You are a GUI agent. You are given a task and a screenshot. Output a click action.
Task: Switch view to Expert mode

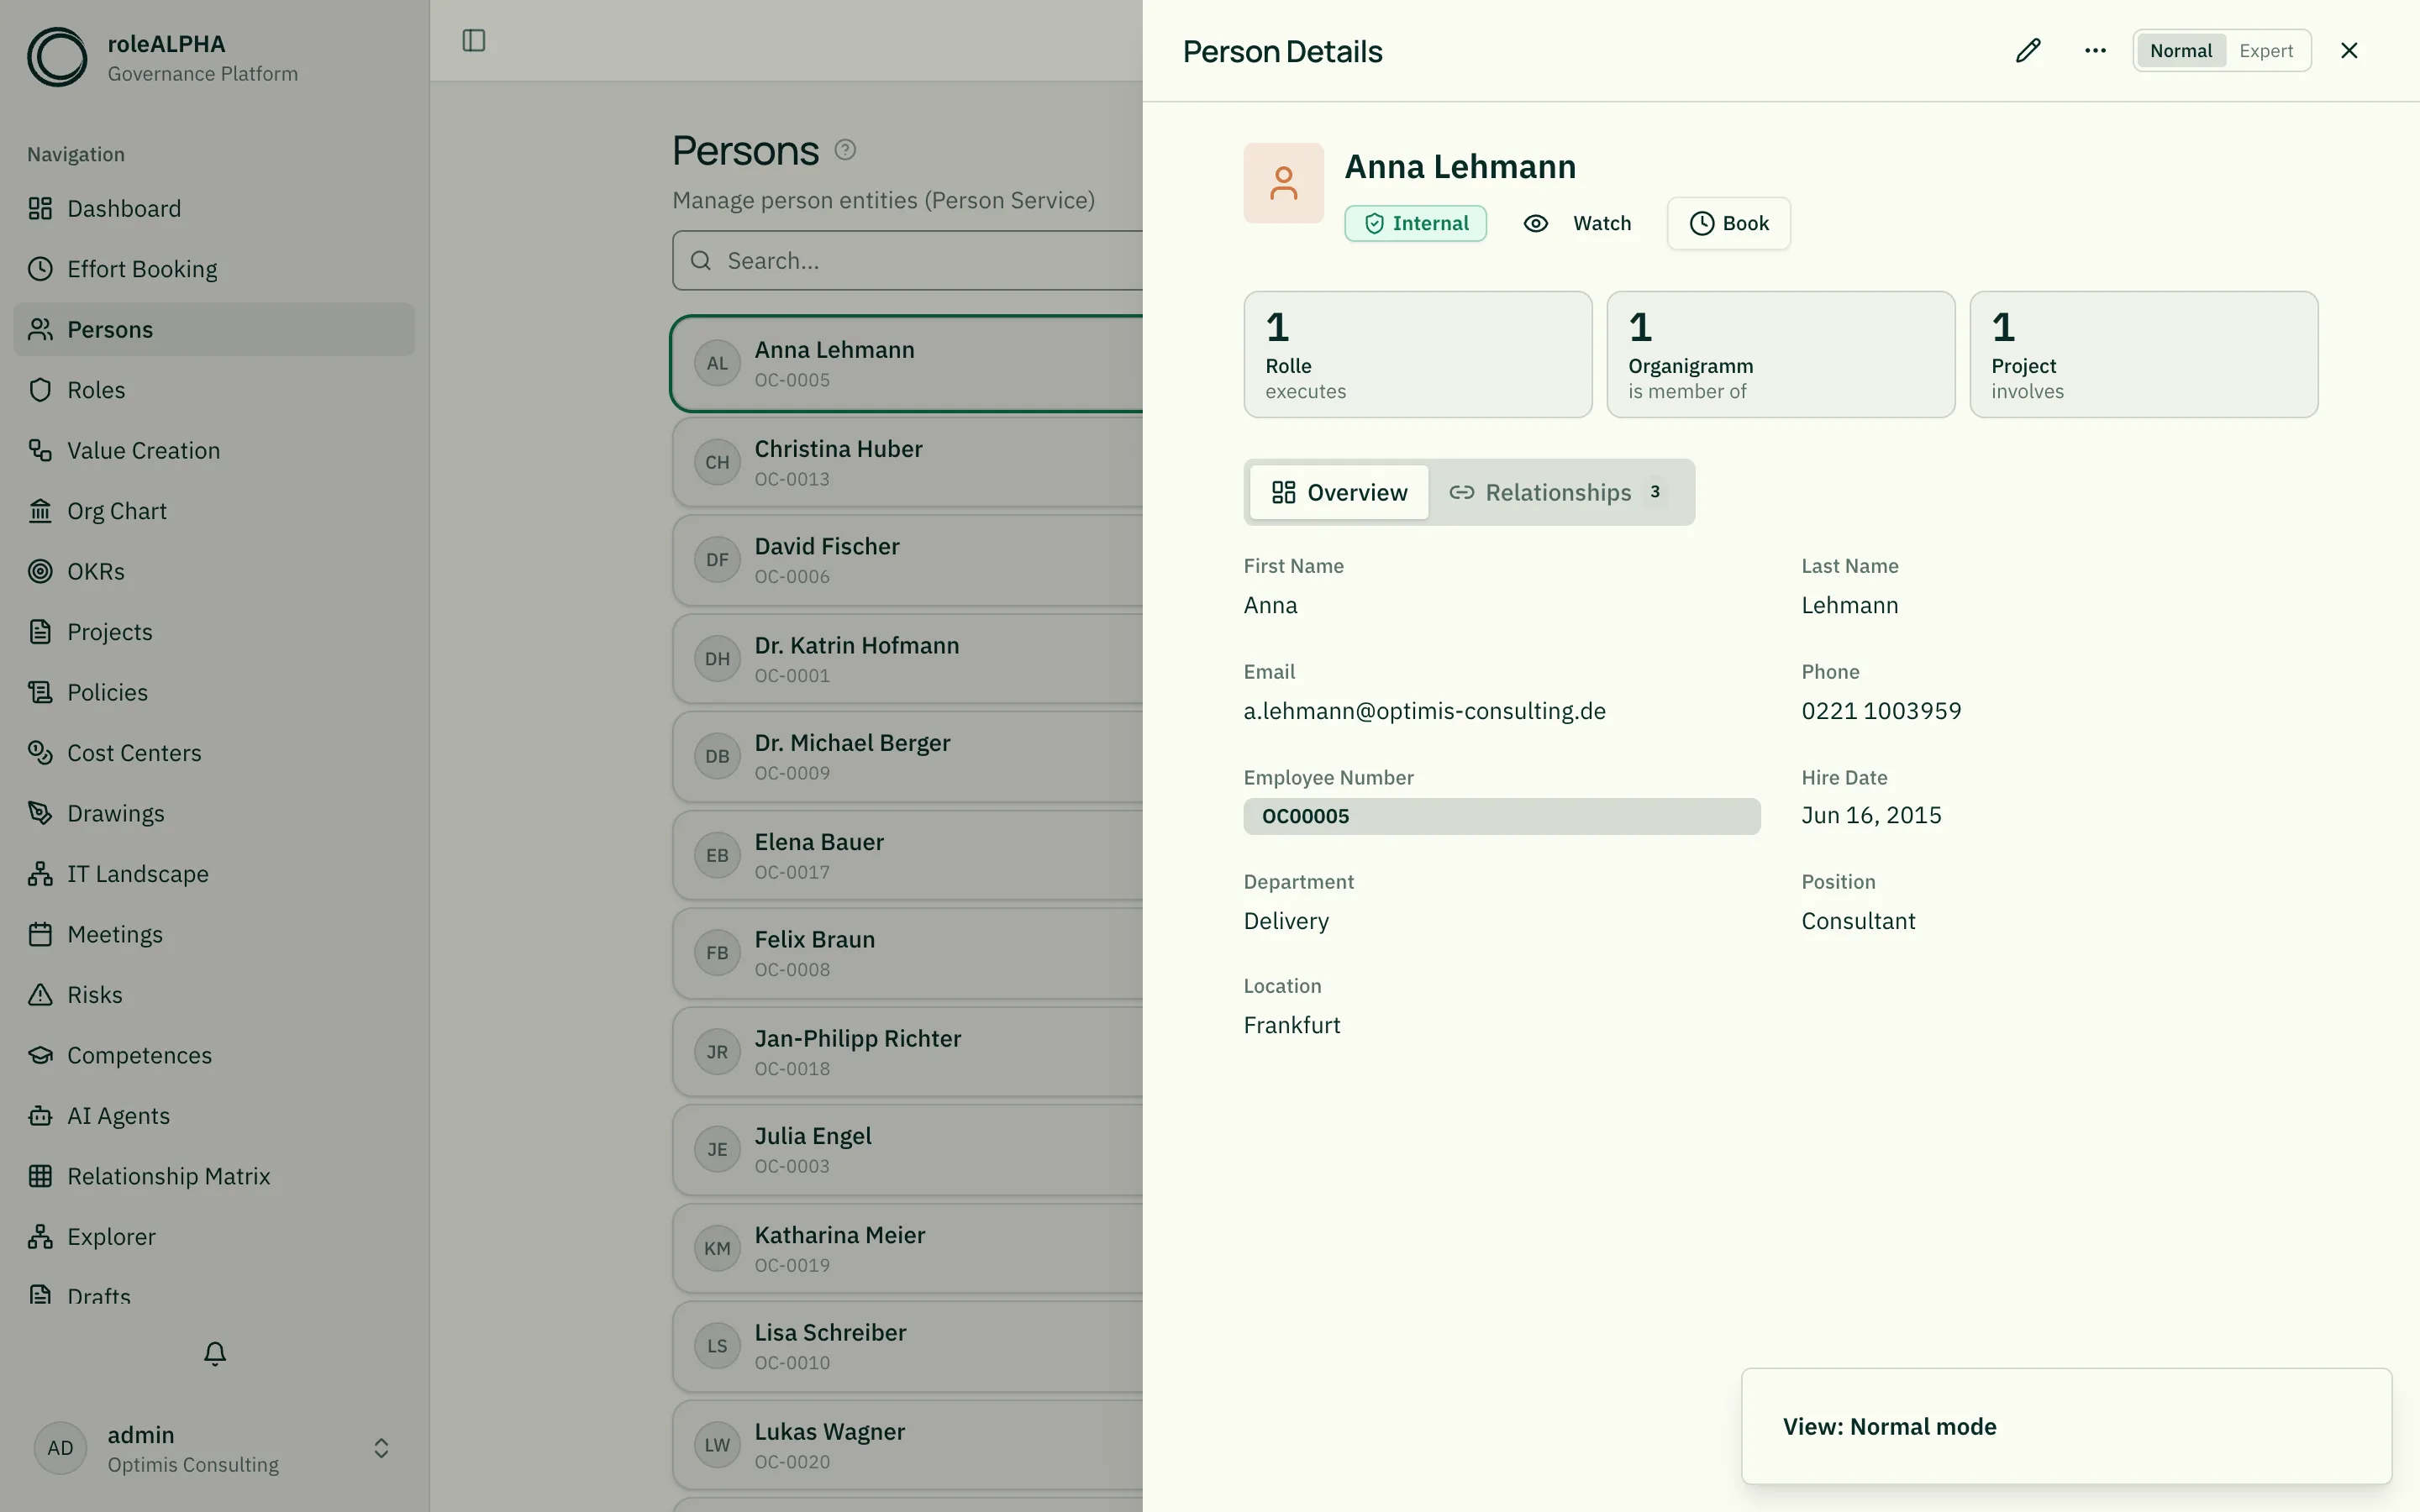point(2266,51)
